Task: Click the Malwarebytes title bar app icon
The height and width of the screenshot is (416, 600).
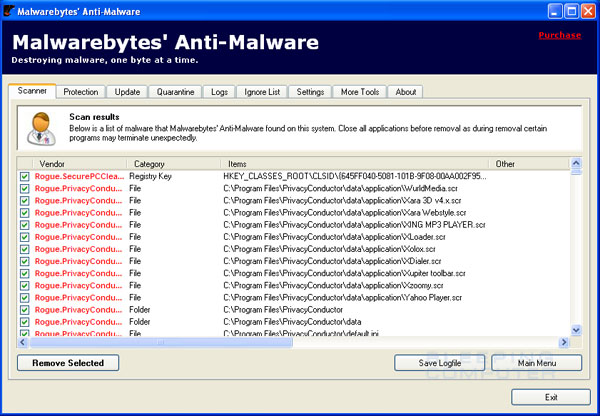Action: [9, 11]
